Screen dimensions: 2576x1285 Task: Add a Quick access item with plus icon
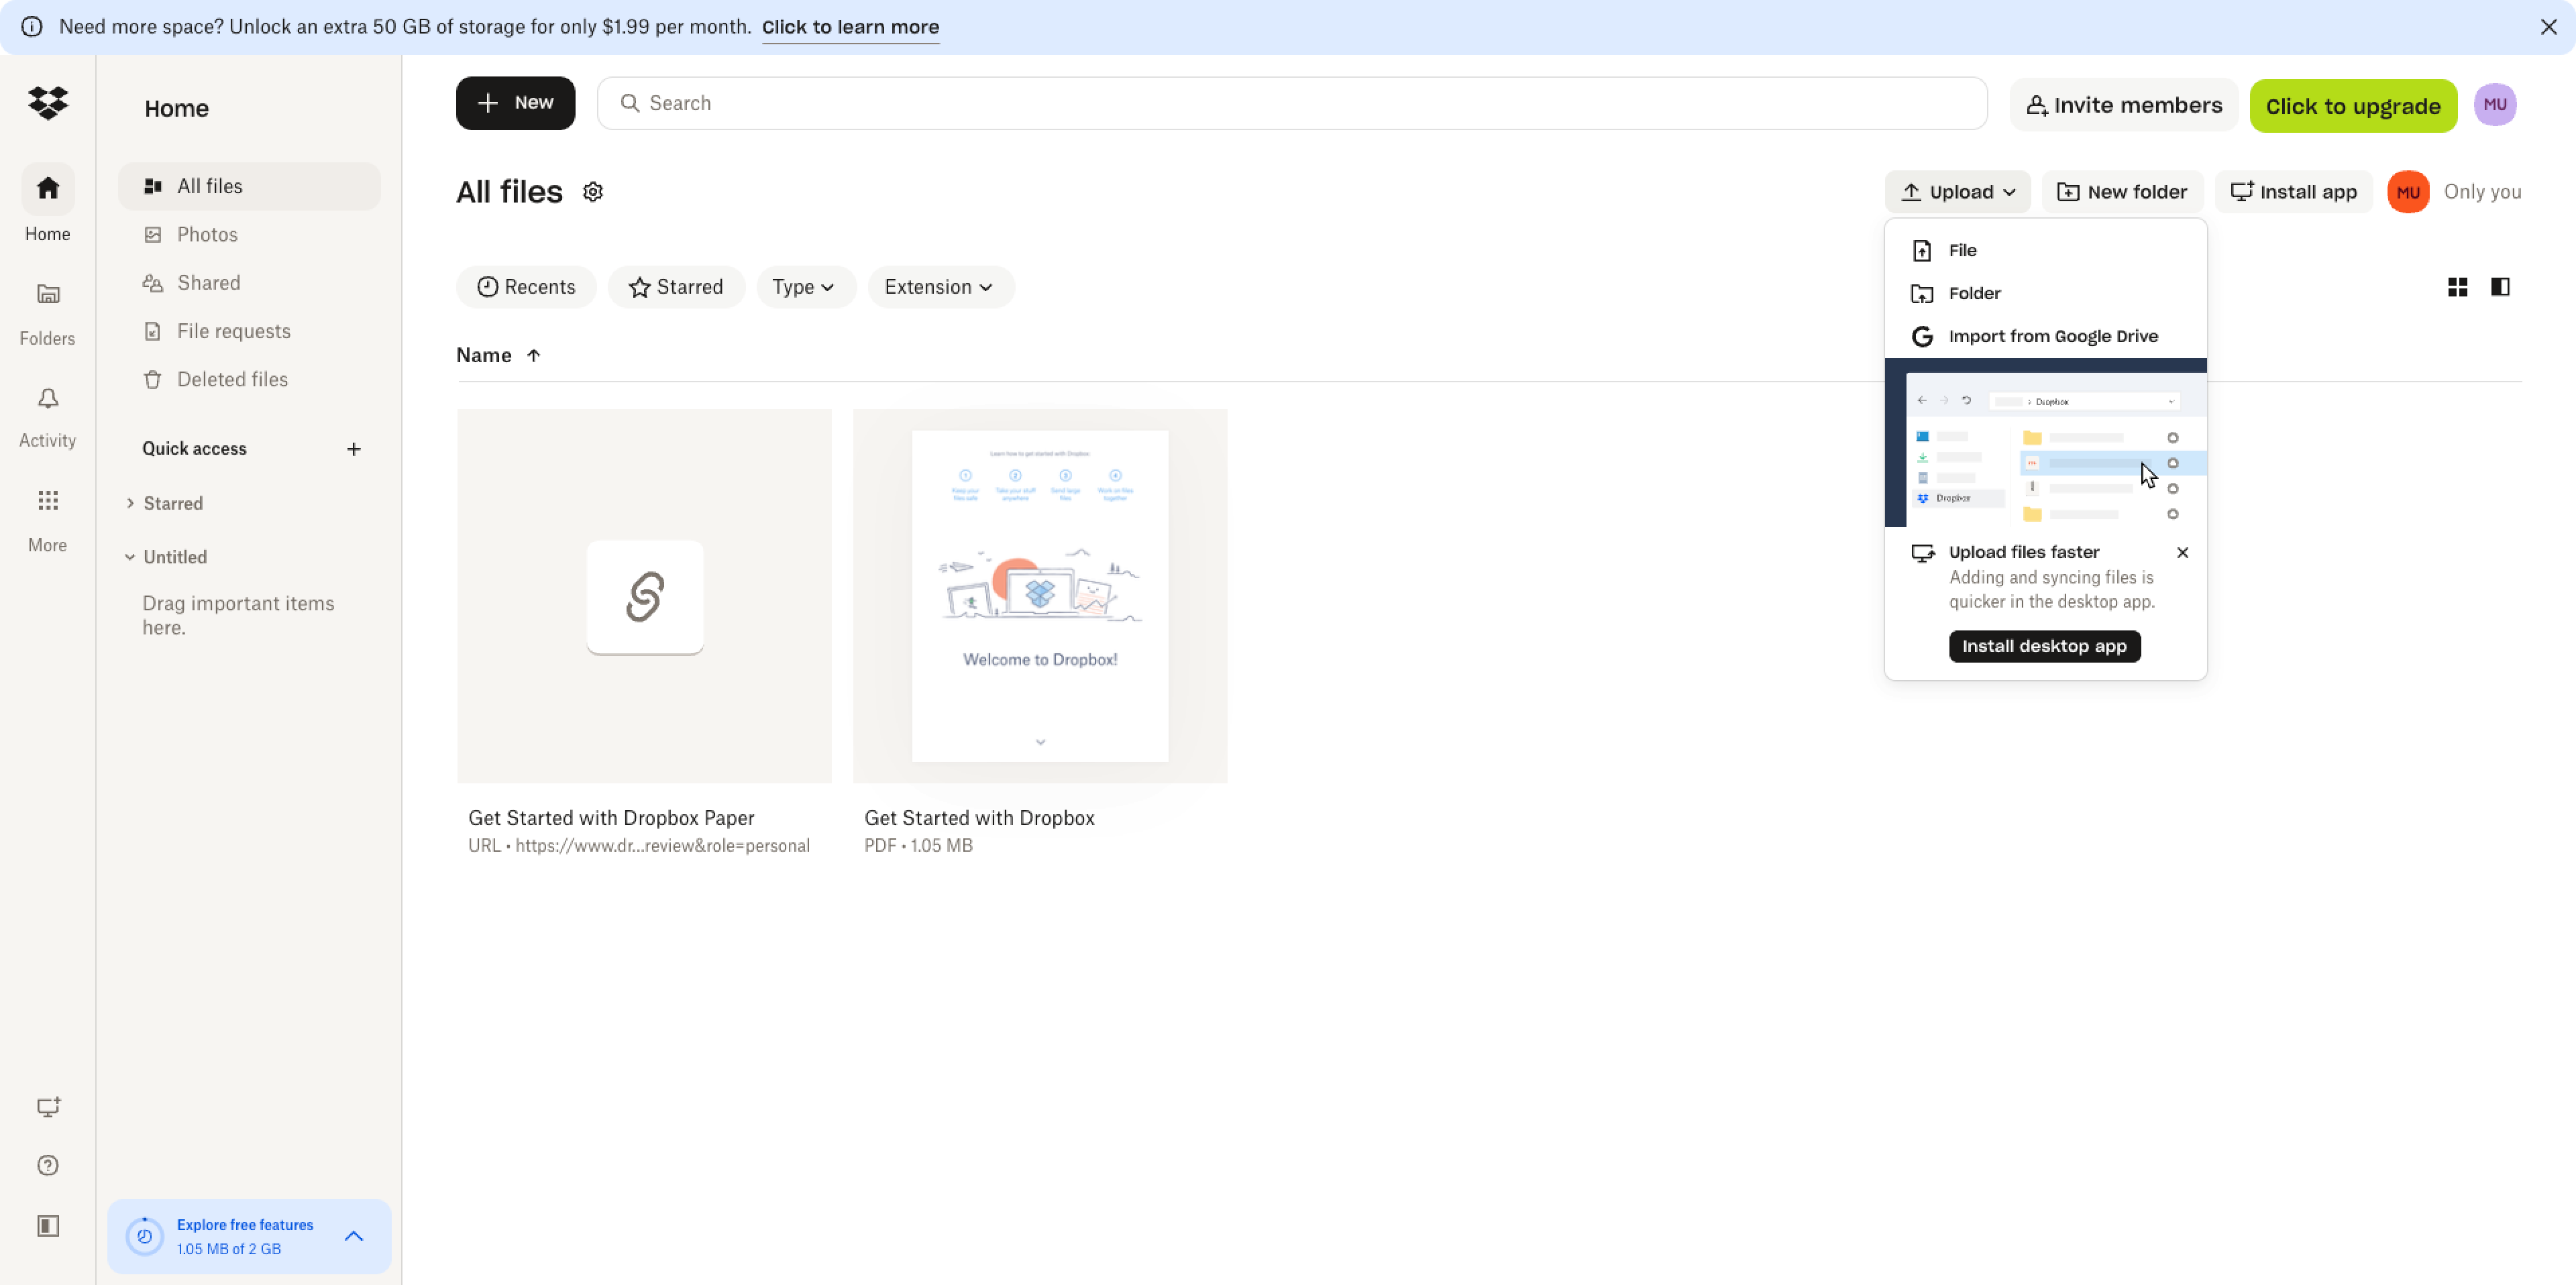354,449
